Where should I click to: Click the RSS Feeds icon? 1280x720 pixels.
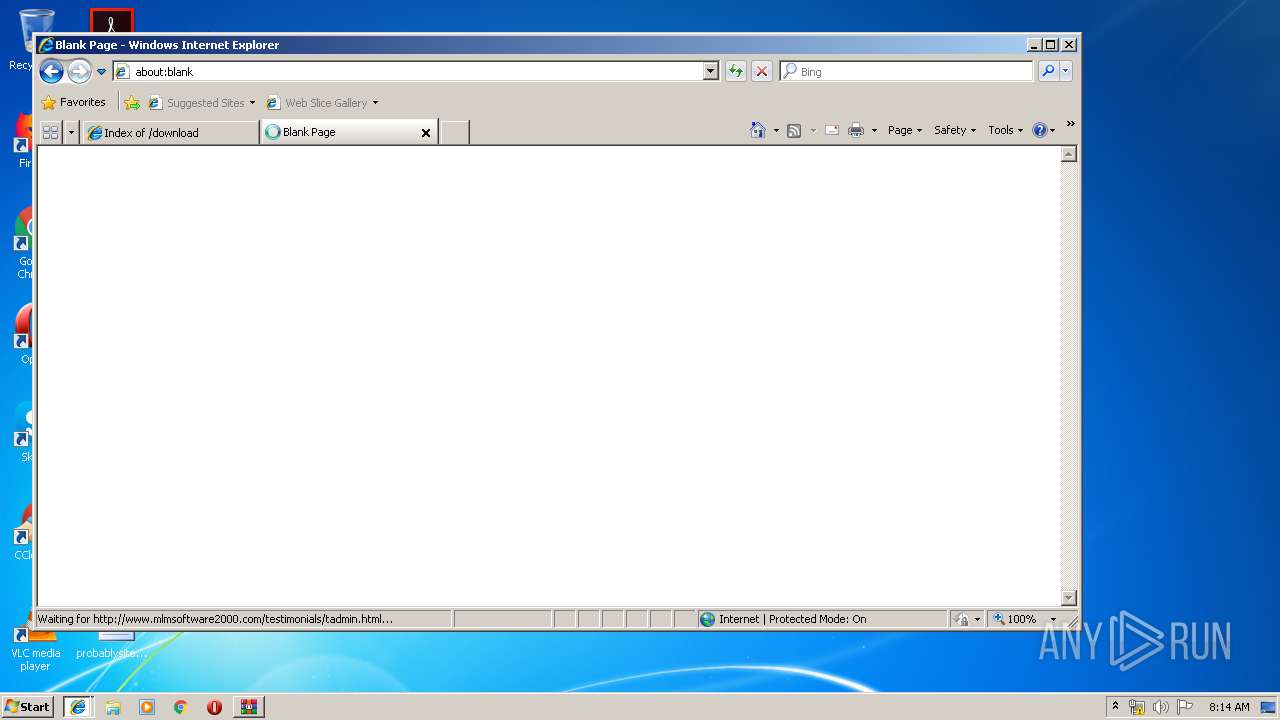coord(794,130)
